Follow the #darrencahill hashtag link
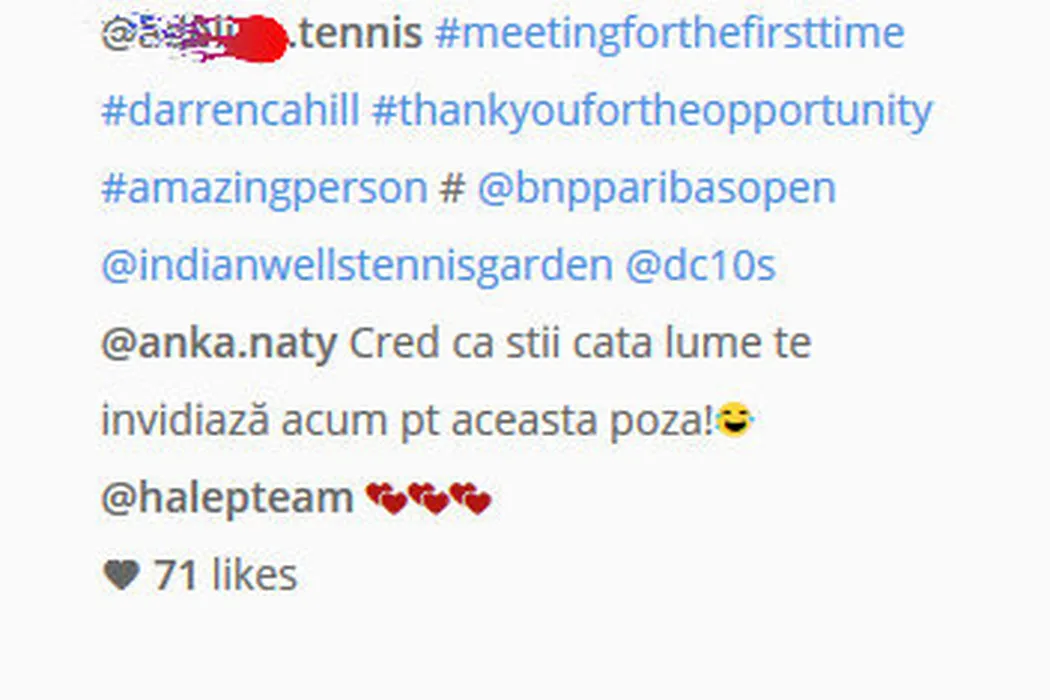The height and width of the screenshot is (700, 1050). (230, 110)
